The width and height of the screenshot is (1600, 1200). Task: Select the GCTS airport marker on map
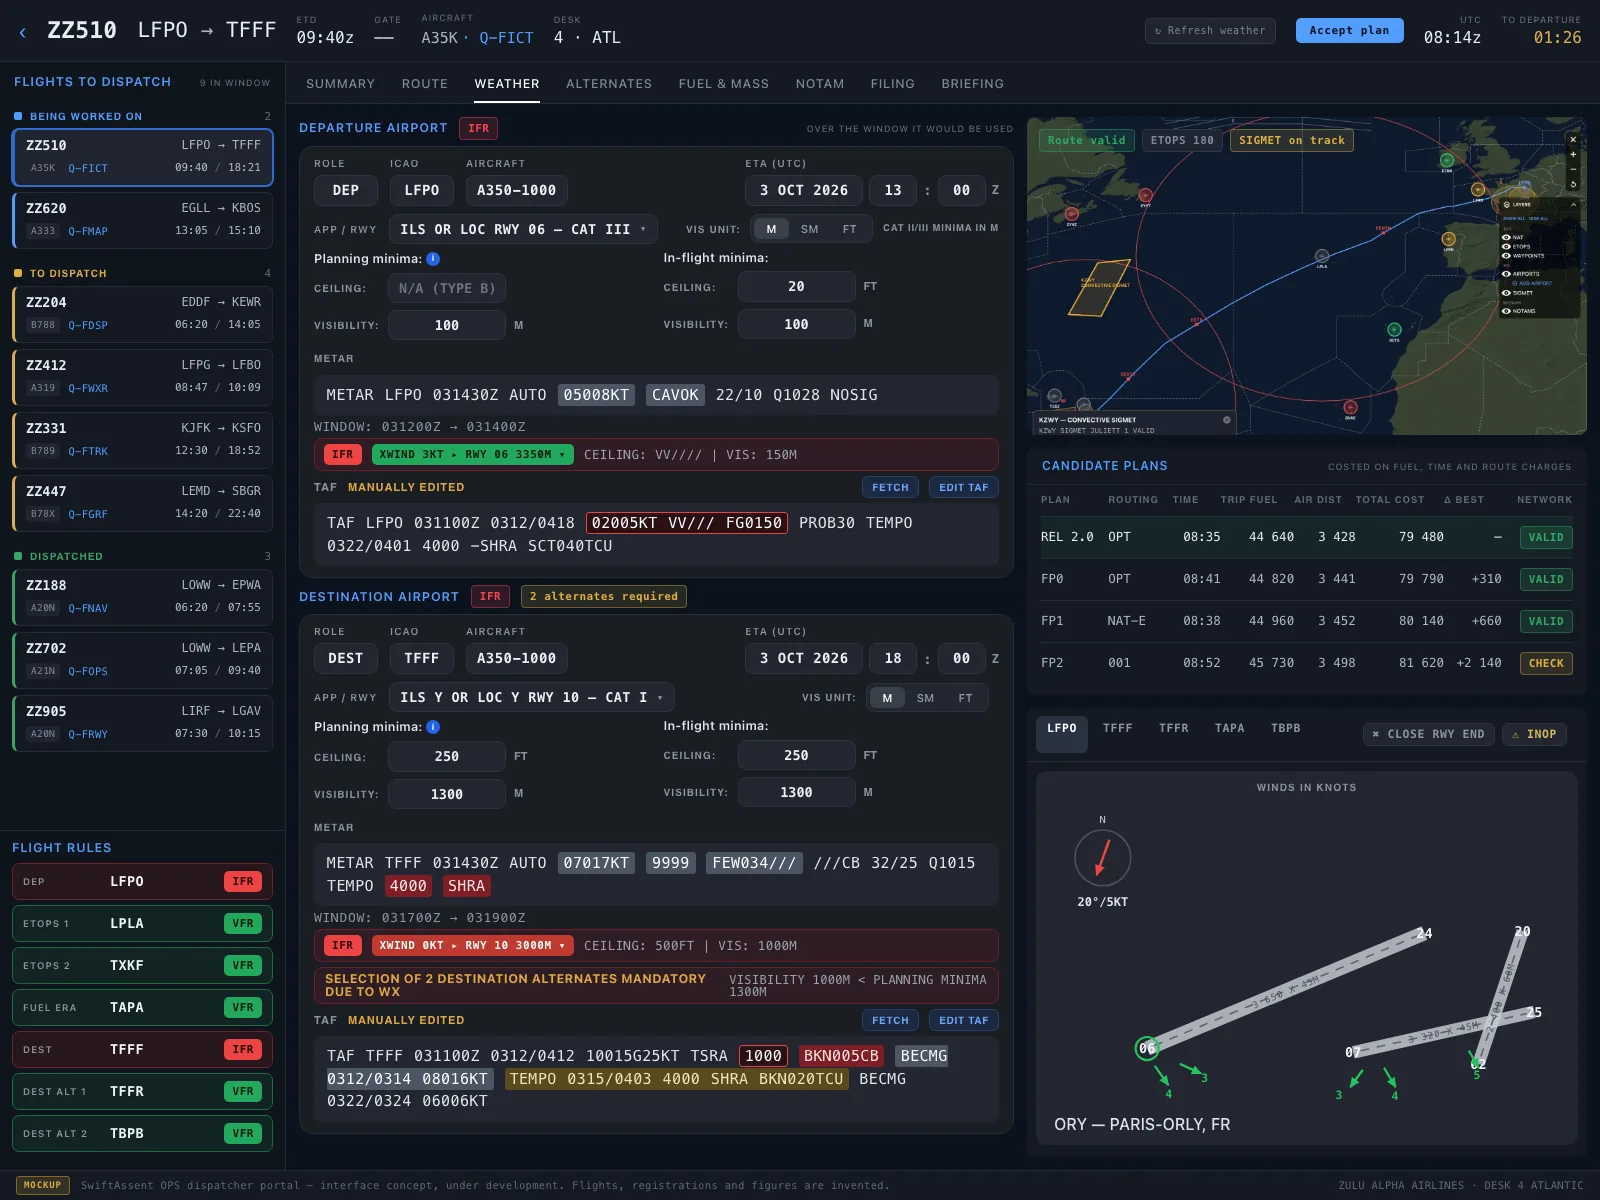pos(1394,329)
